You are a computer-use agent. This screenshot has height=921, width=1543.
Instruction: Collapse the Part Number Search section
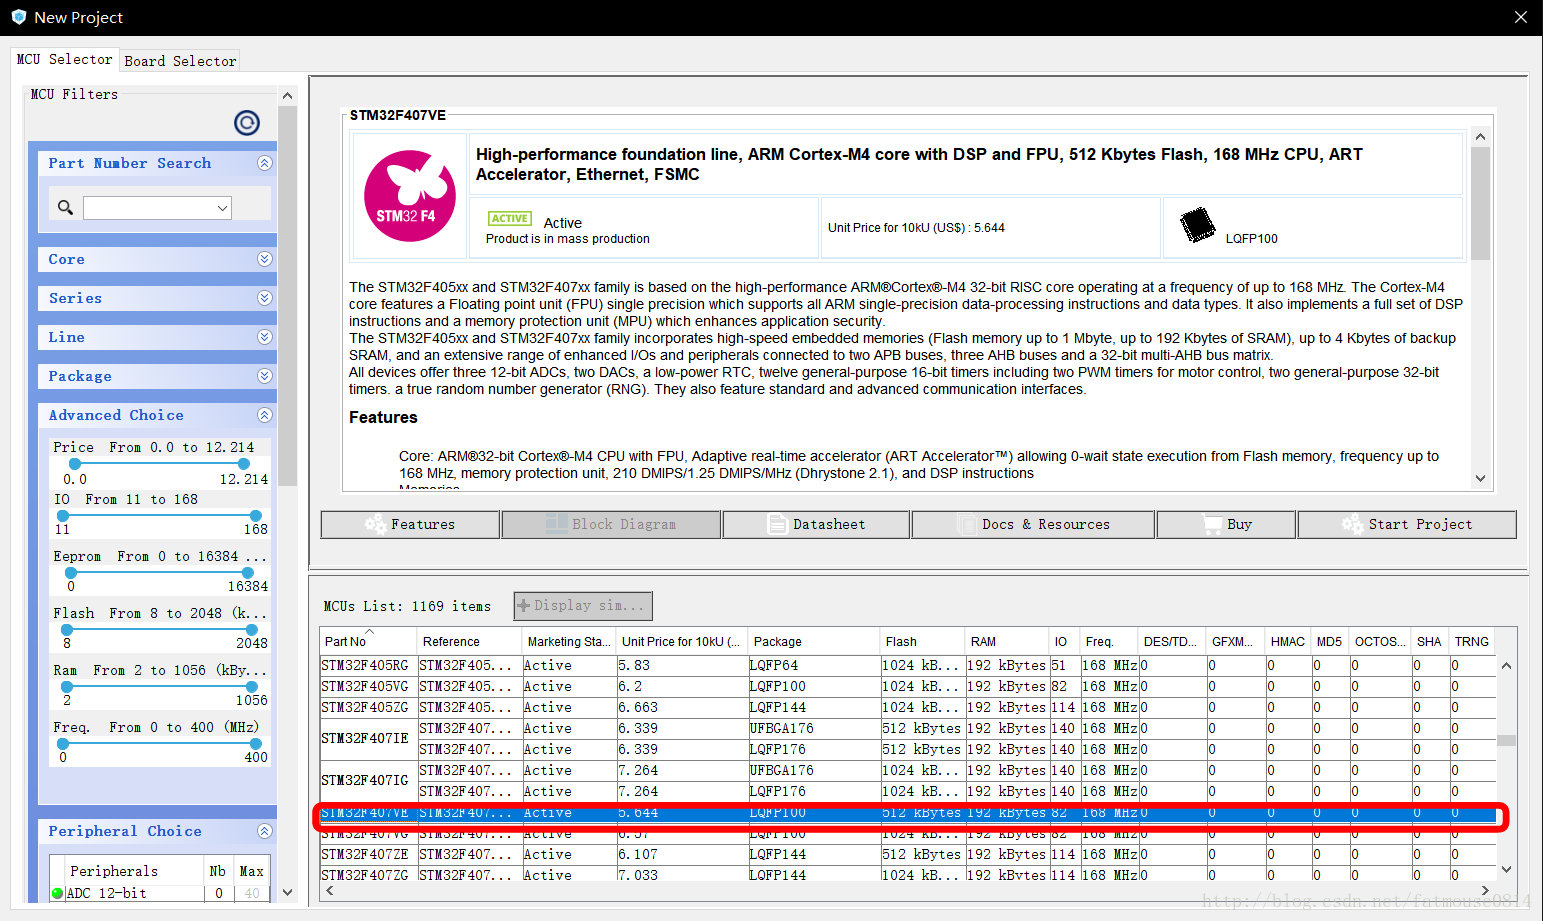point(264,163)
